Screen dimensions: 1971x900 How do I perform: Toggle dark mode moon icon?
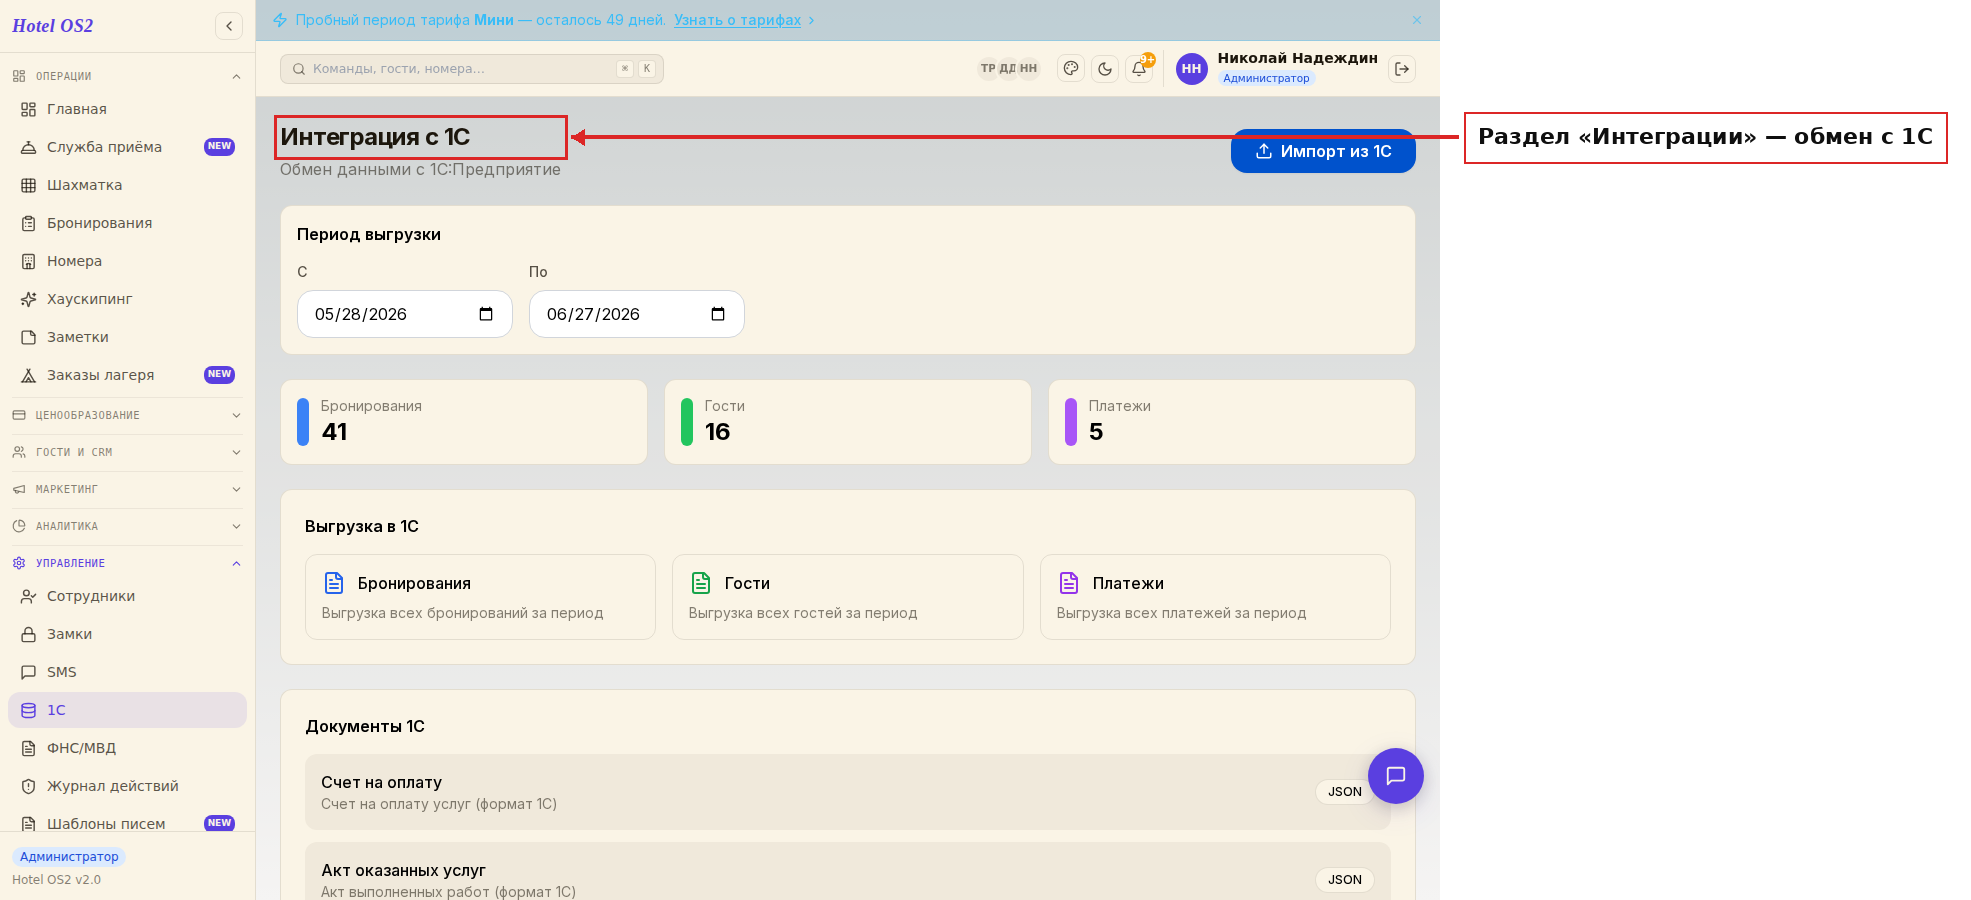pyautogui.click(x=1105, y=69)
